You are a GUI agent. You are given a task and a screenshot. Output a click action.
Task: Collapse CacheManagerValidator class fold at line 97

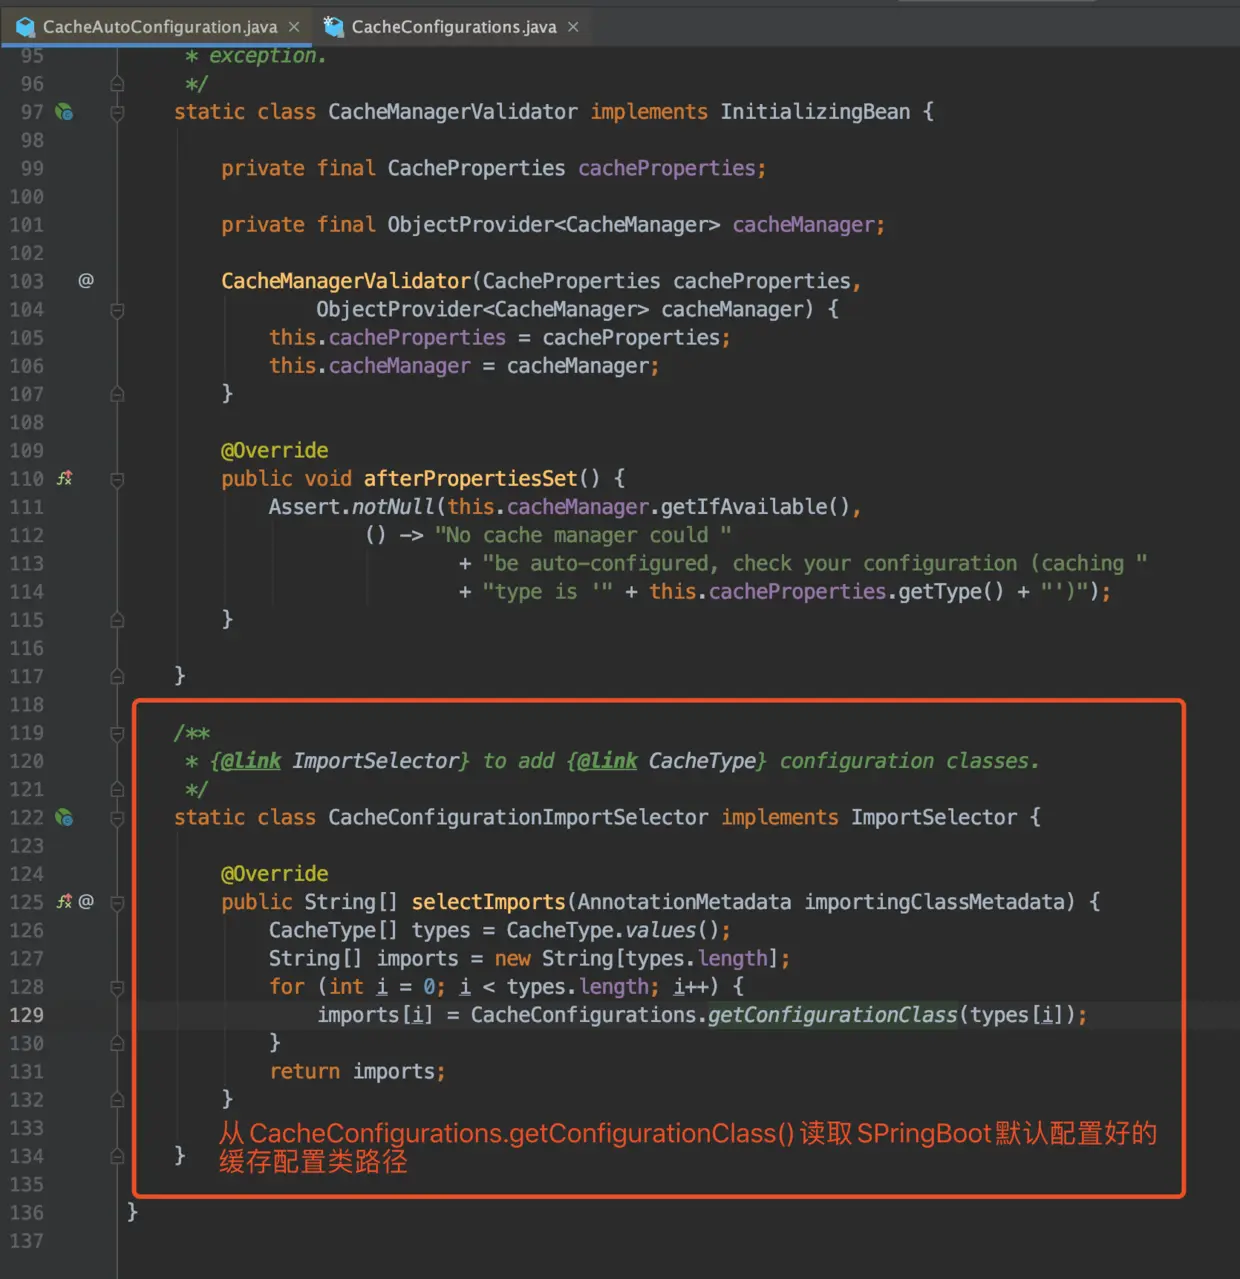(x=117, y=112)
